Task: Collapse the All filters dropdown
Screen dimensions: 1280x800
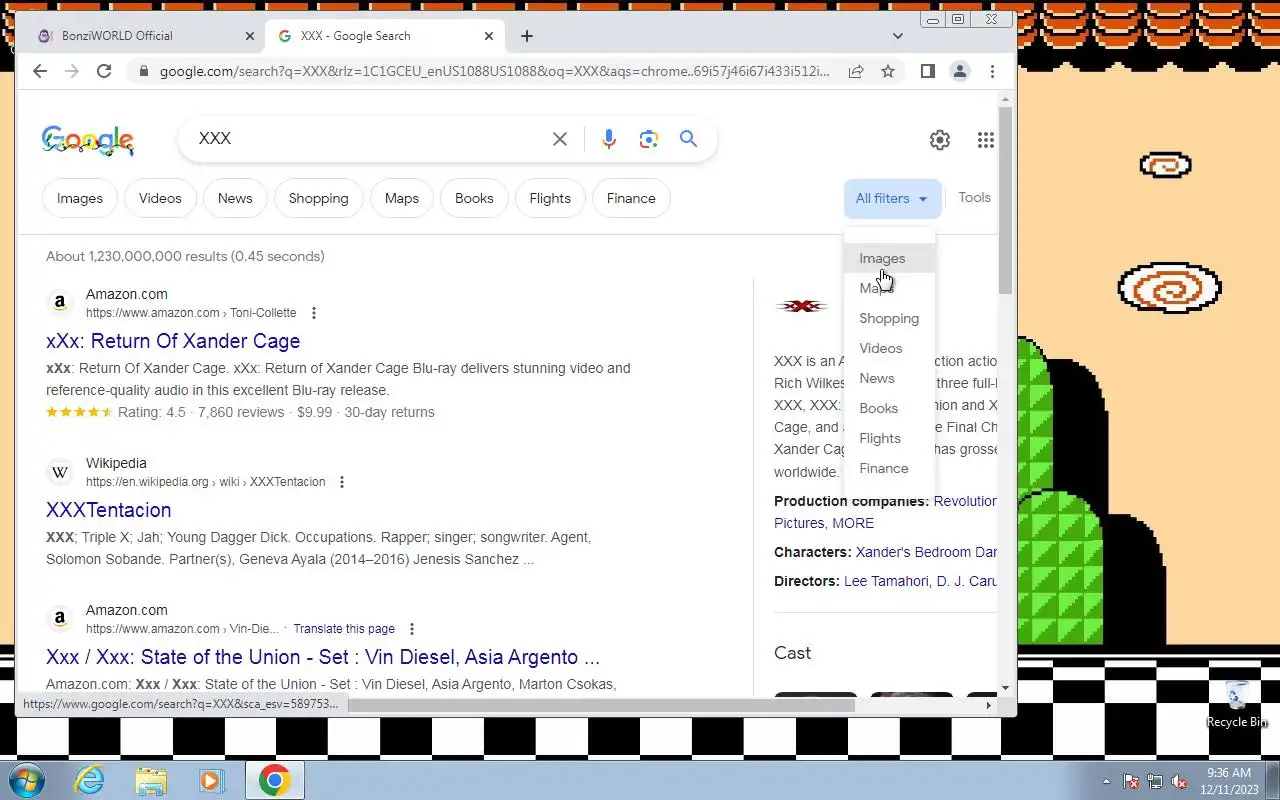Action: coord(892,198)
